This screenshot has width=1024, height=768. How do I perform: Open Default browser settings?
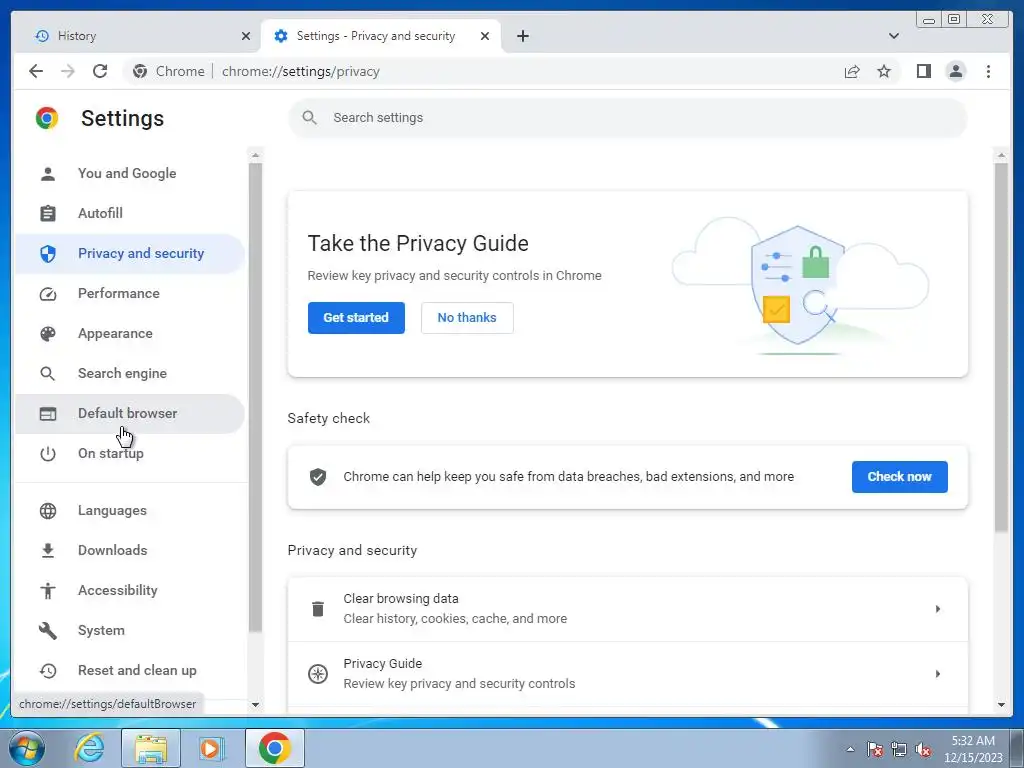click(130, 413)
